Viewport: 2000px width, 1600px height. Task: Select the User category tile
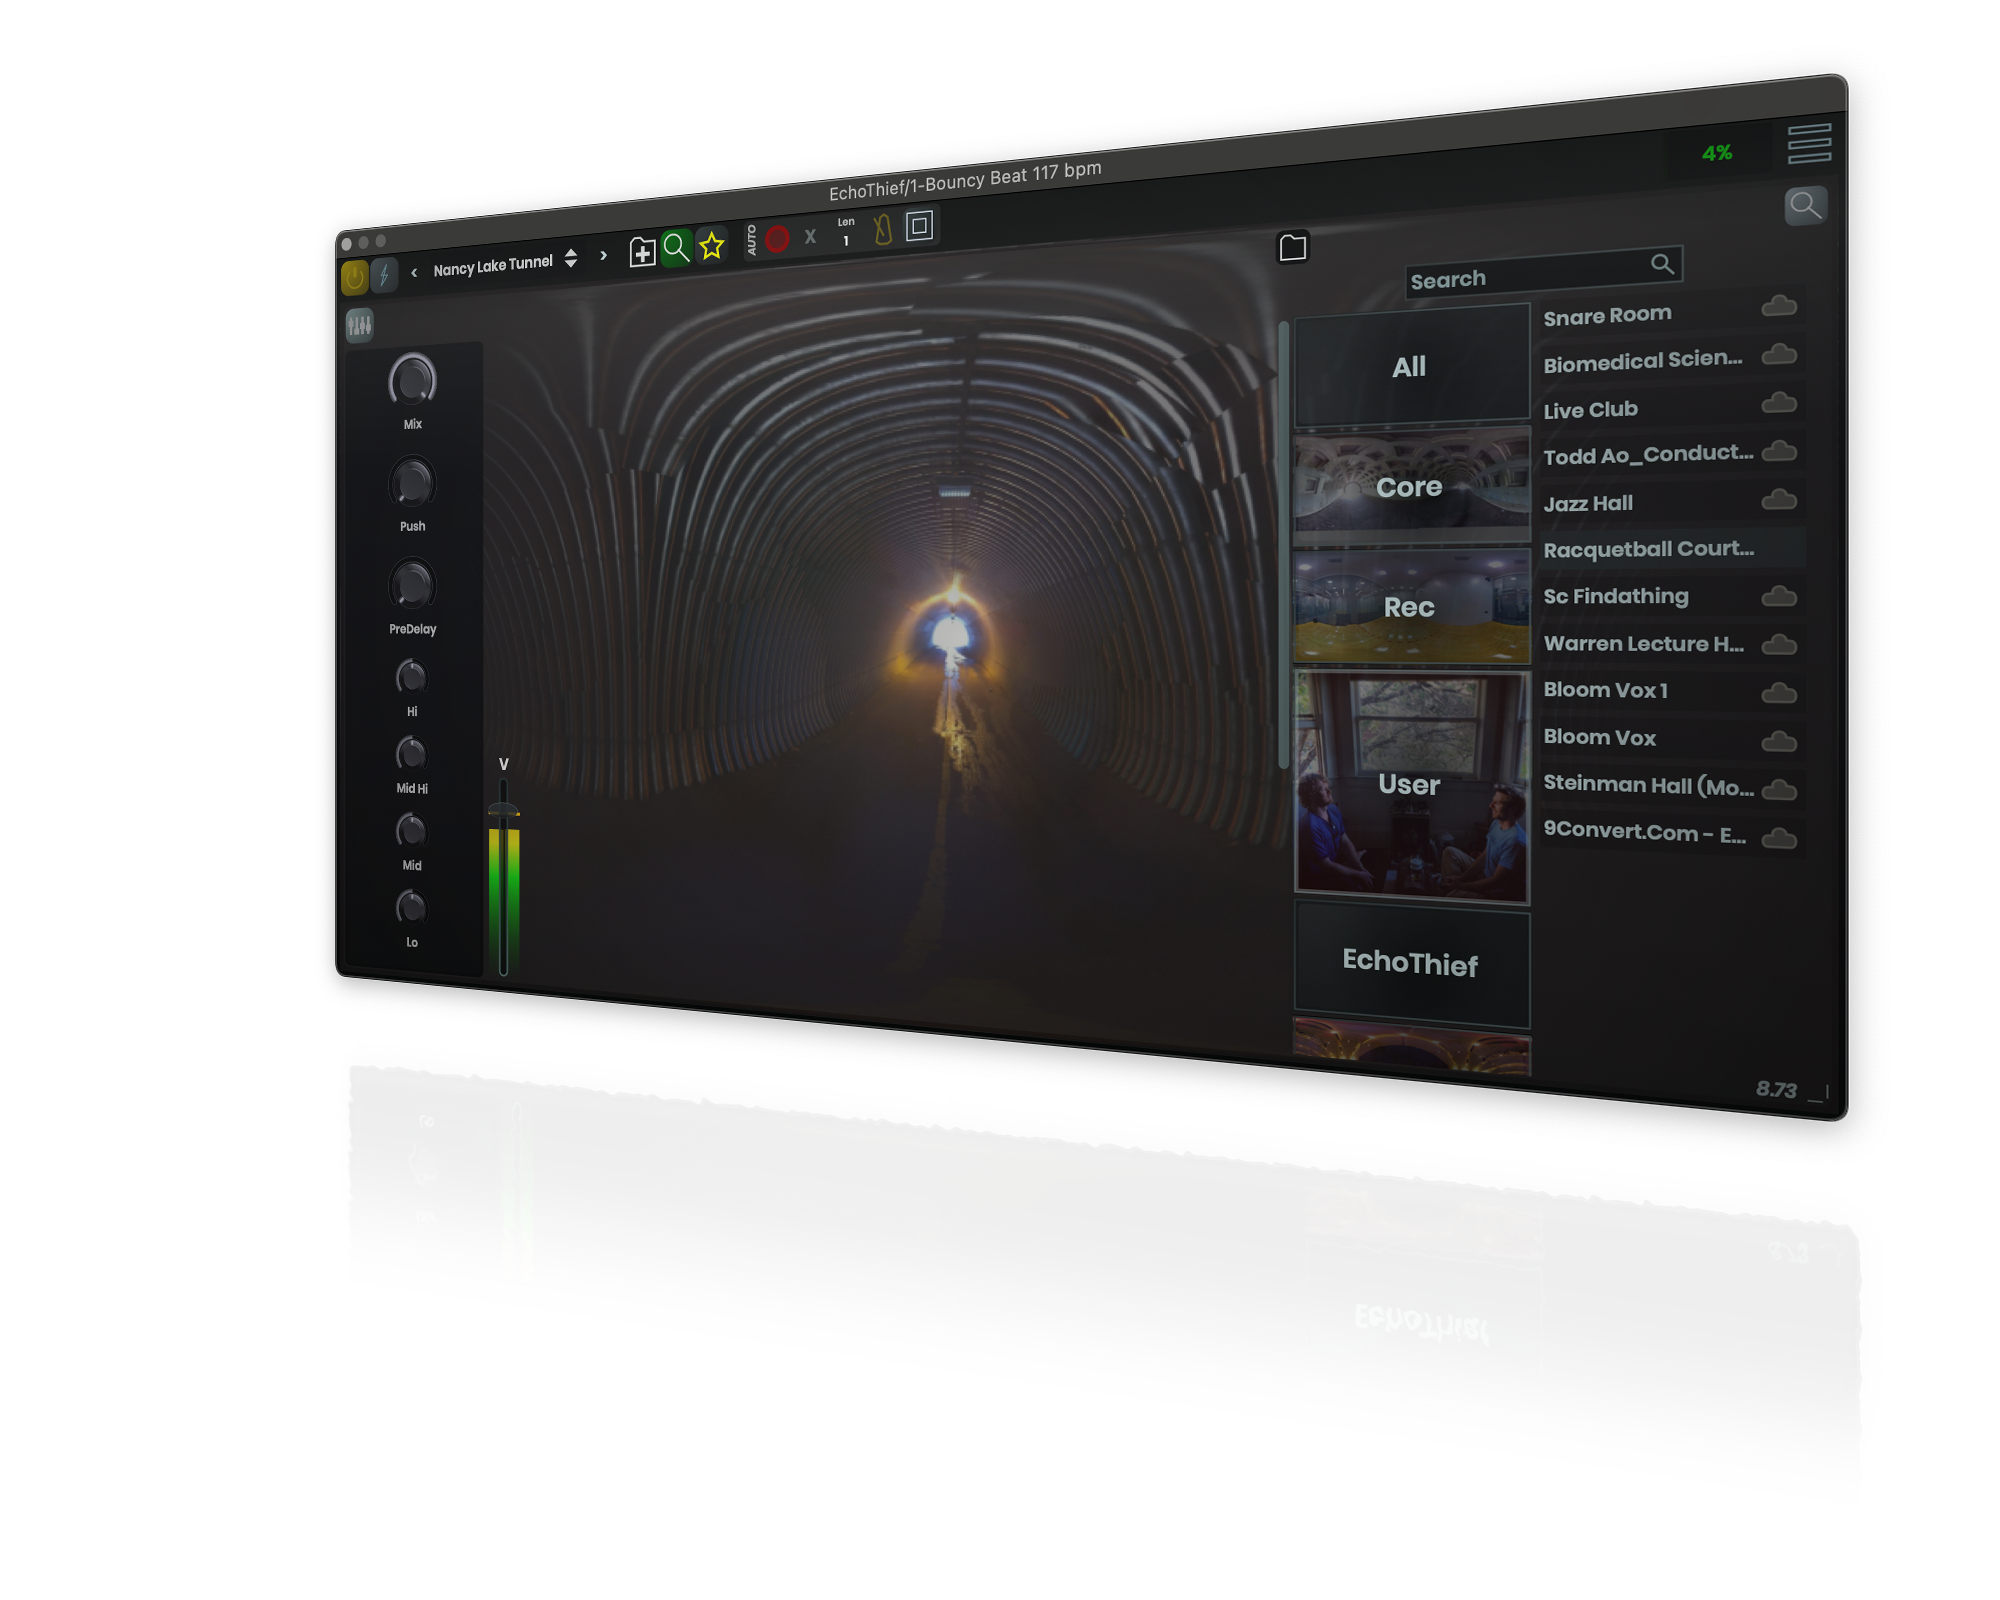pos(1411,786)
